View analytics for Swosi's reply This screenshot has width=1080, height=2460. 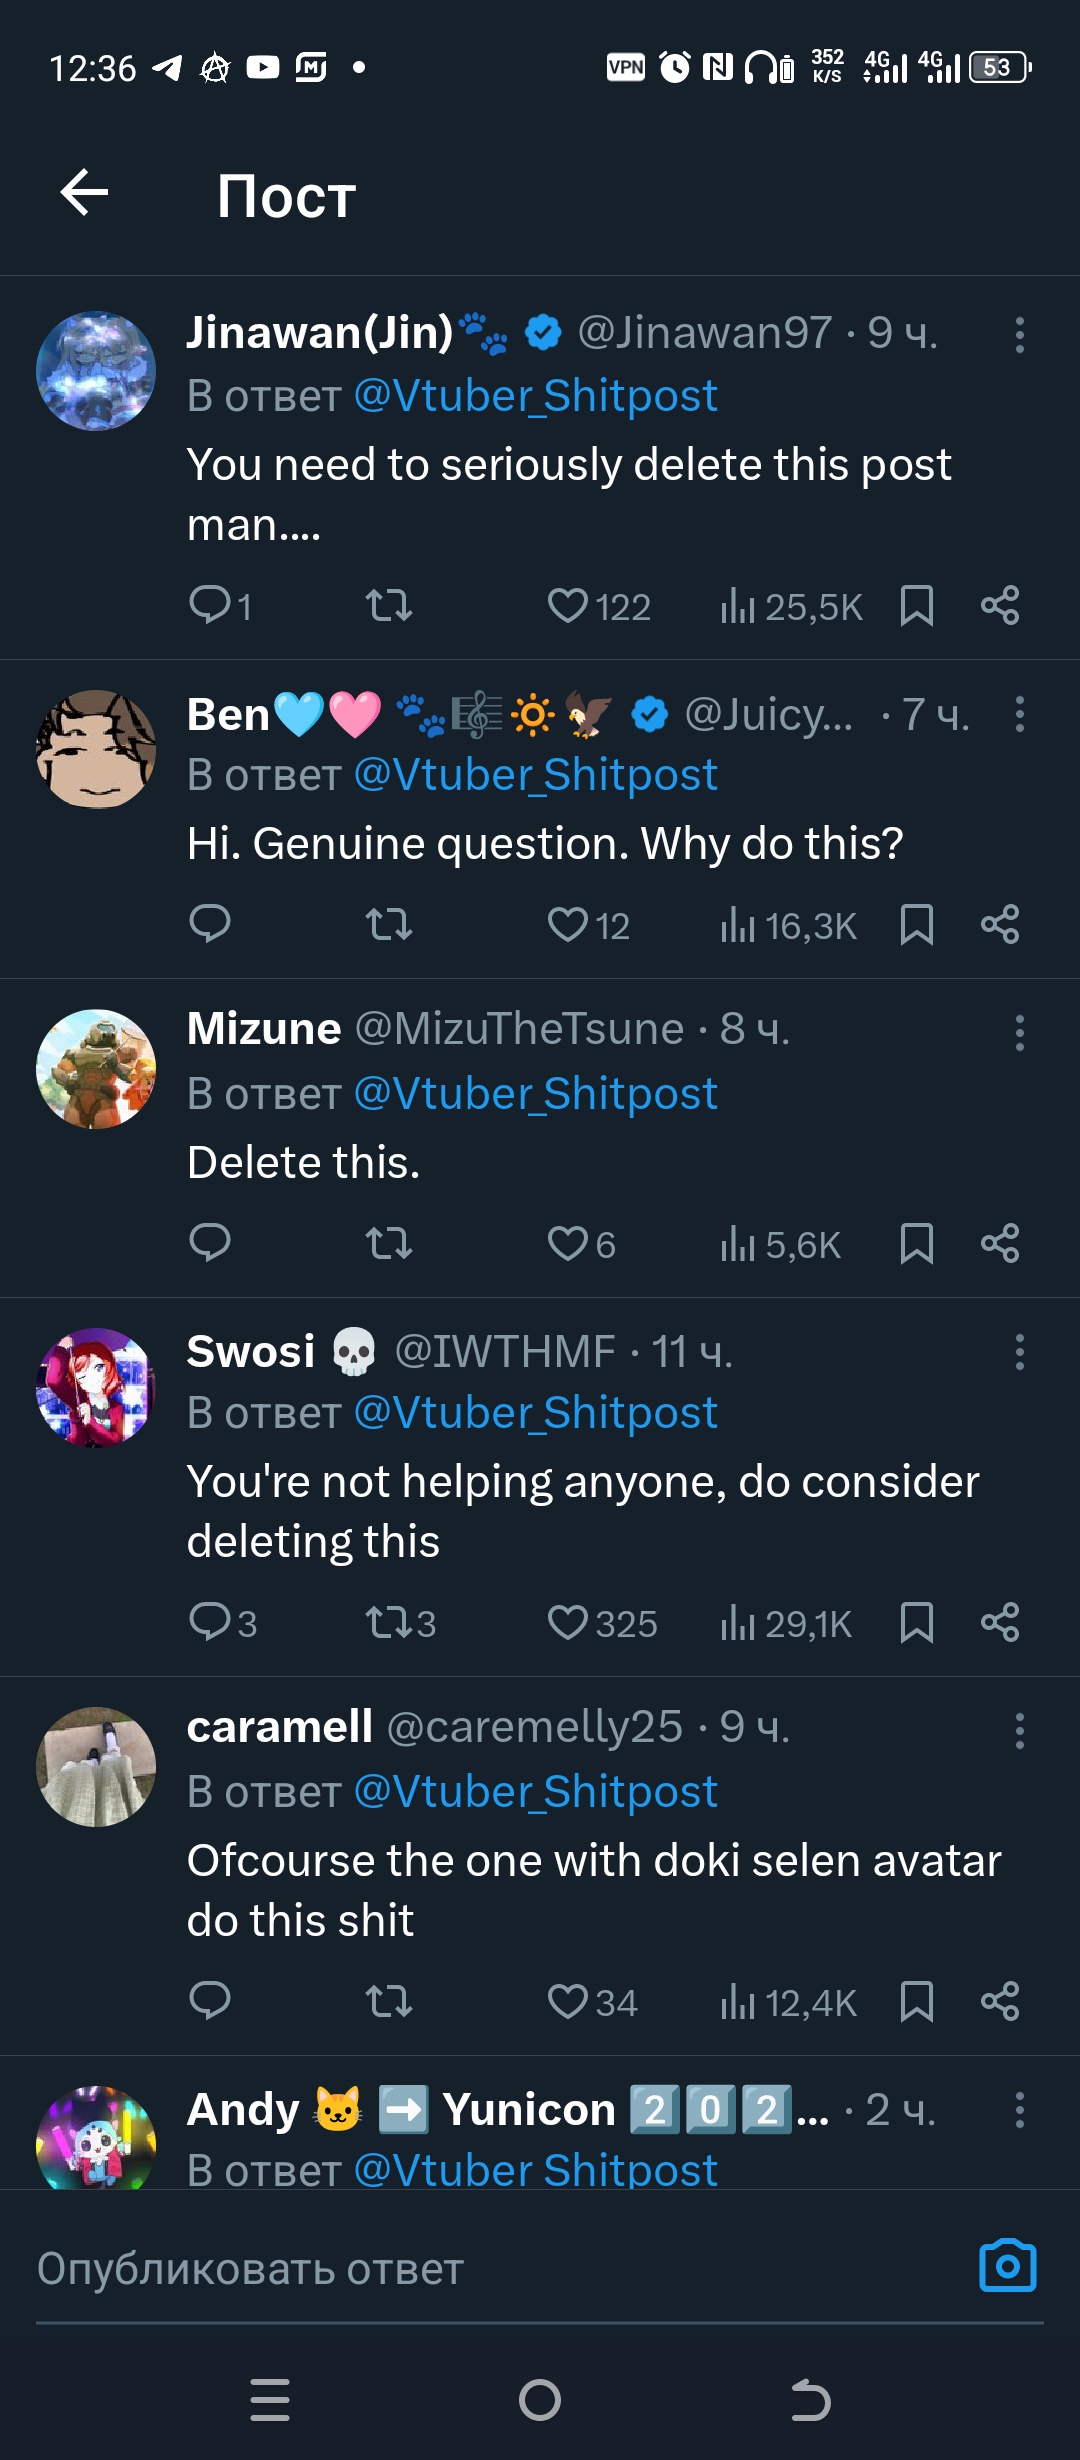click(738, 1623)
